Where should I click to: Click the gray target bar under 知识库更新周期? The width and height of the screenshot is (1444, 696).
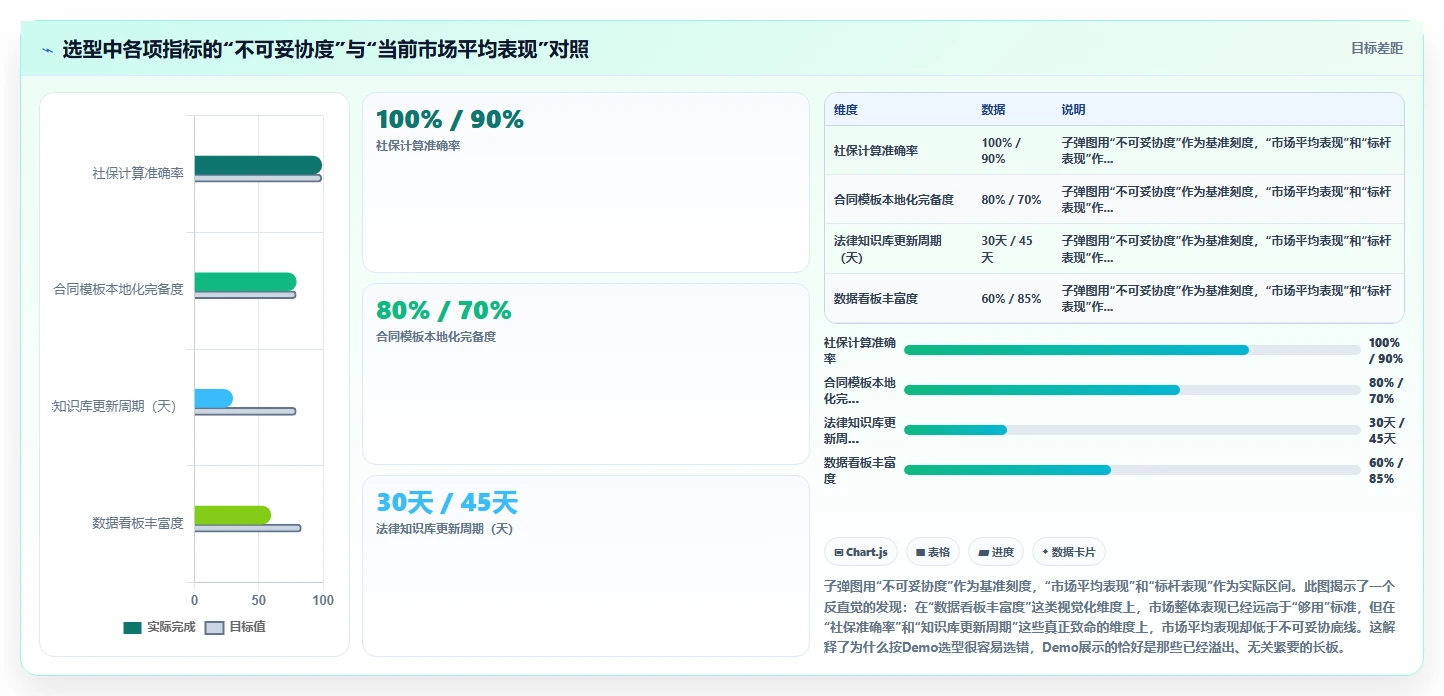pos(245,411)
